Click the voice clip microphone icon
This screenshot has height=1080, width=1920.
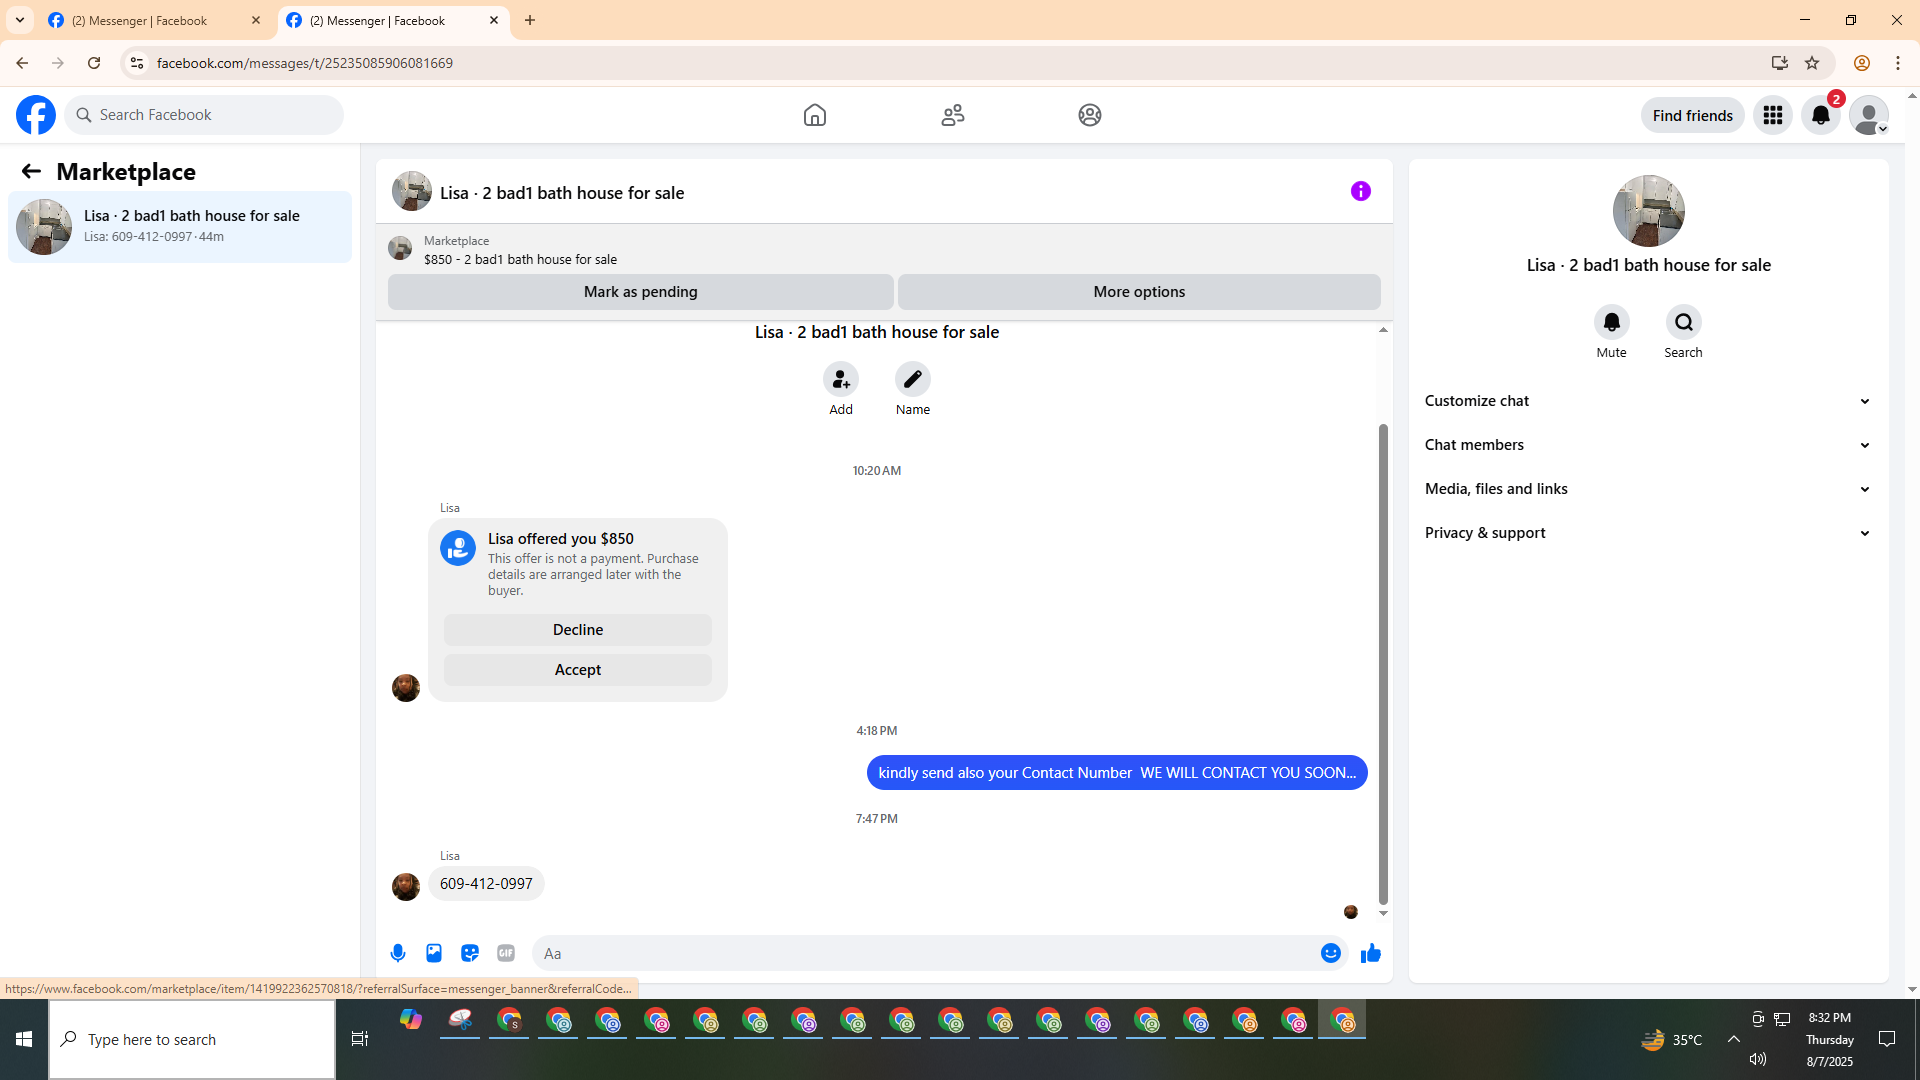coord(398,953)
